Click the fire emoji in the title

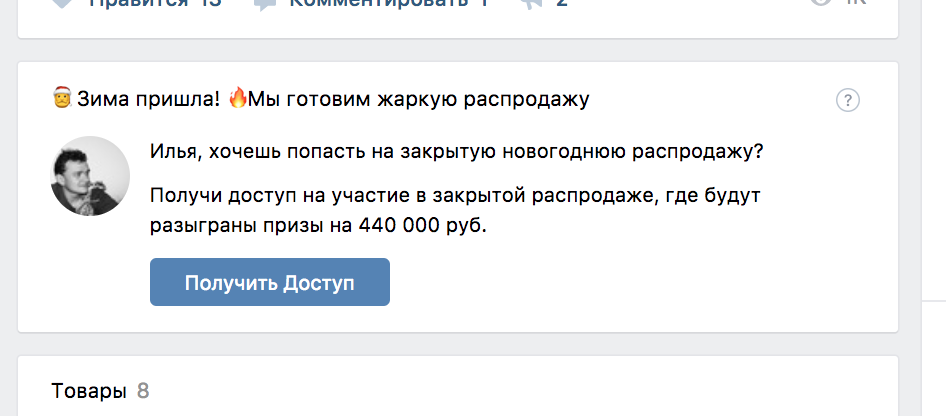[x=237, y=98]
